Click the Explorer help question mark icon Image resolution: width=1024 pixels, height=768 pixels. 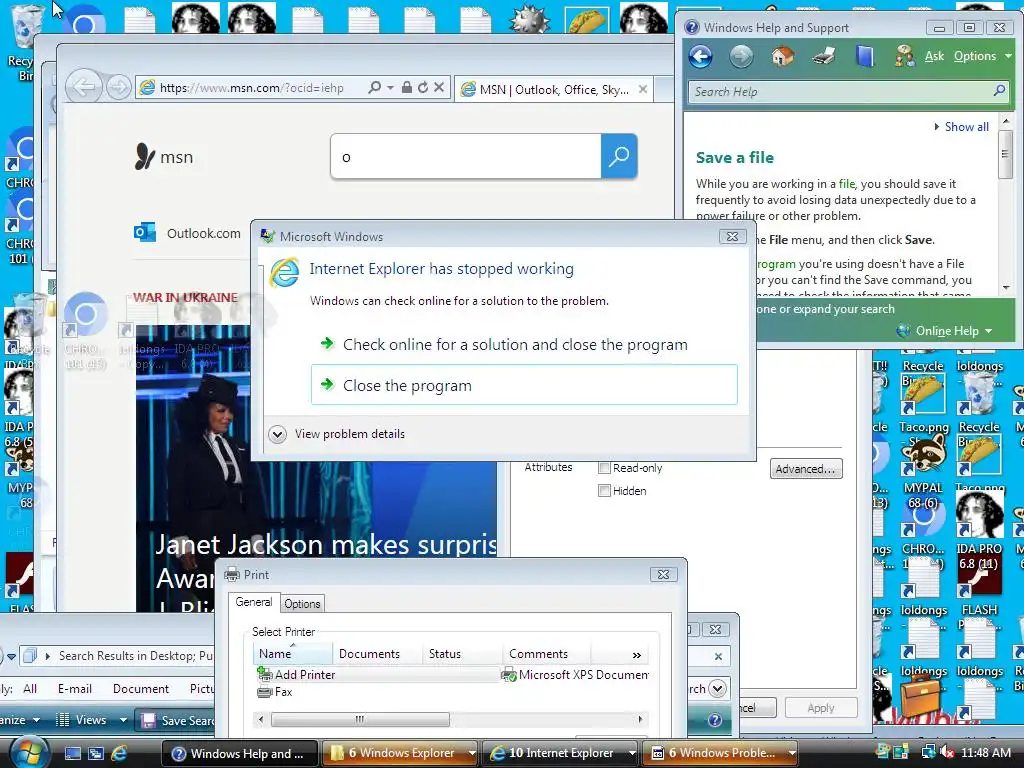click(x=715, y=720)
